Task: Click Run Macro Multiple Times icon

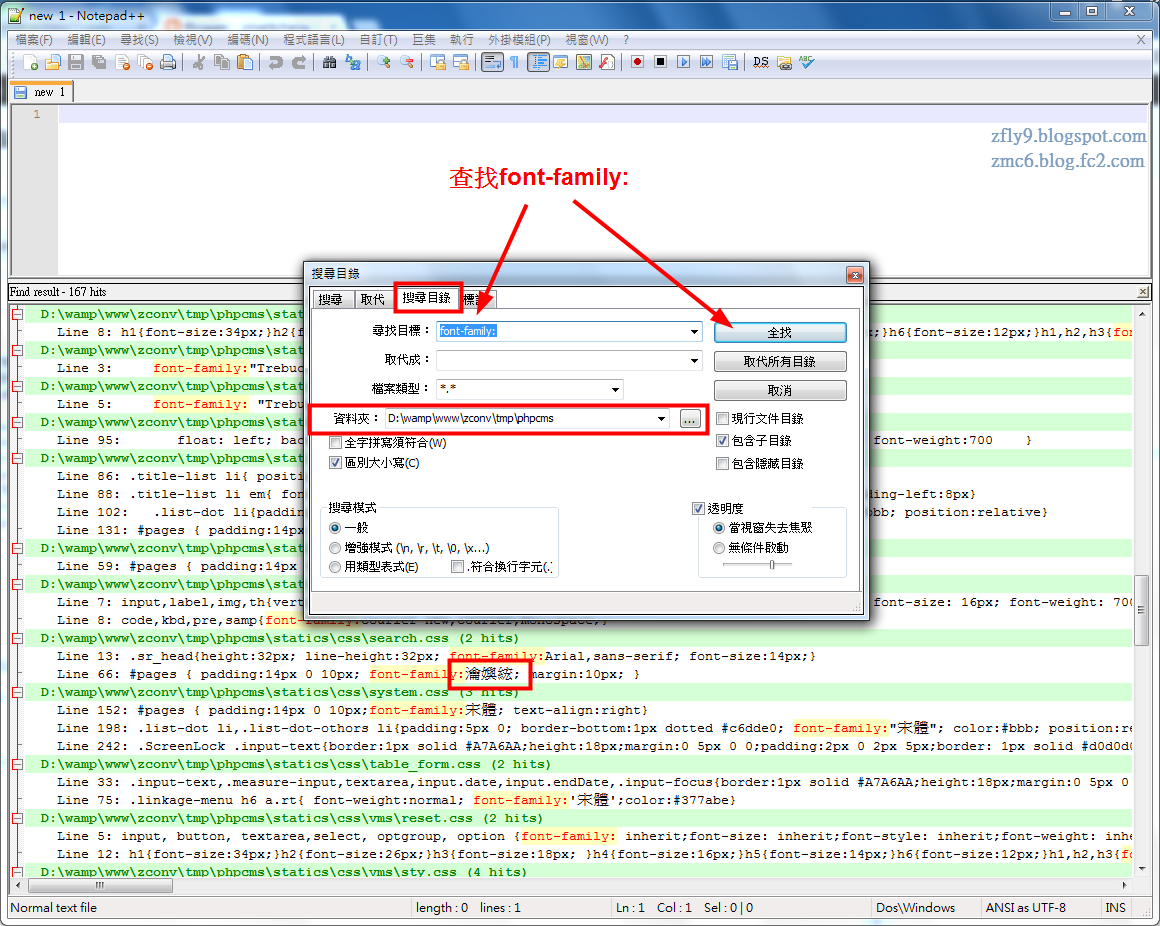Action: pos(706,62)
